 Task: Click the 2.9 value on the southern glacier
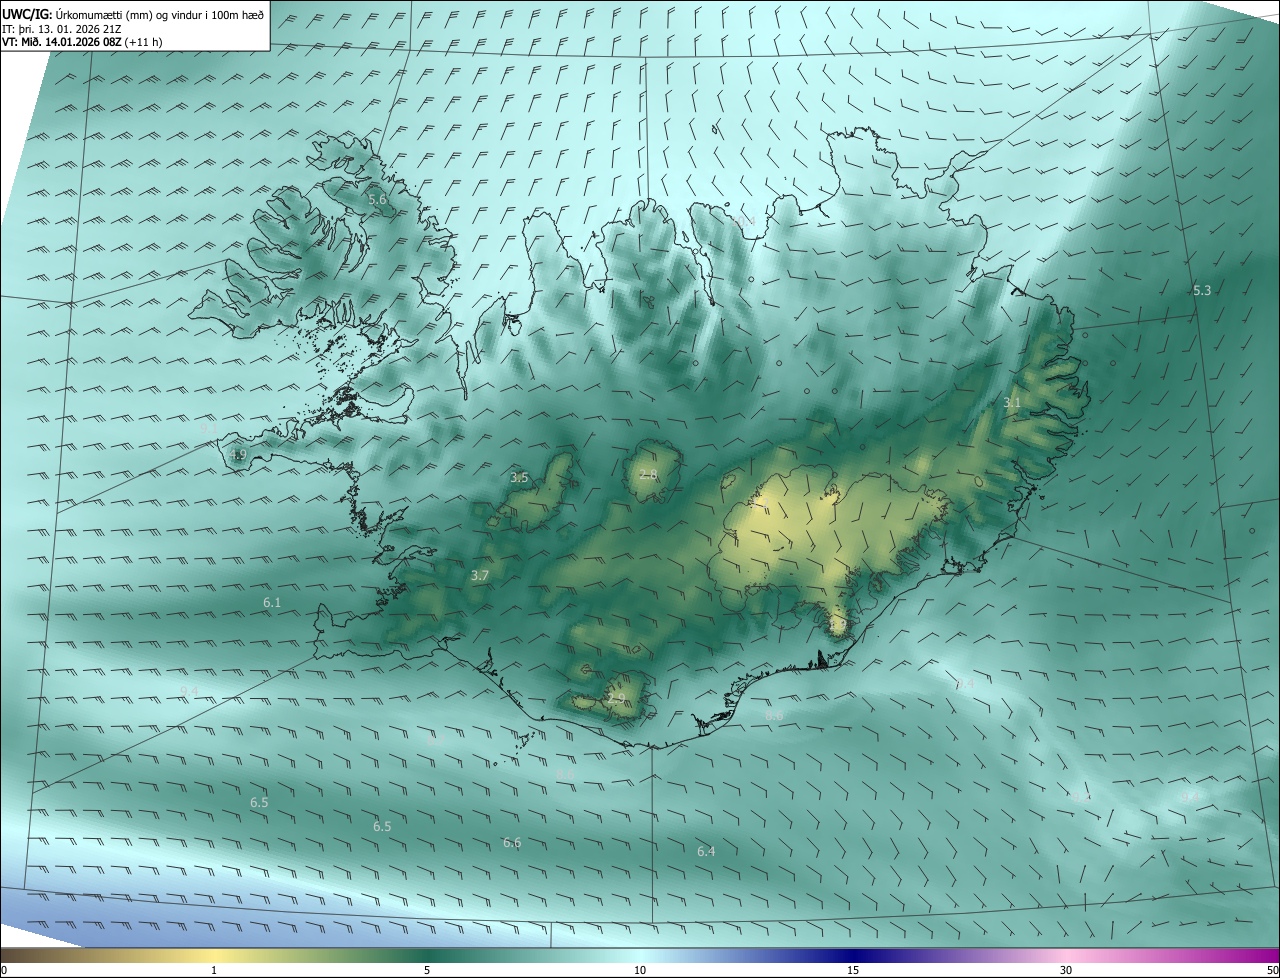[x=616, y=699]
